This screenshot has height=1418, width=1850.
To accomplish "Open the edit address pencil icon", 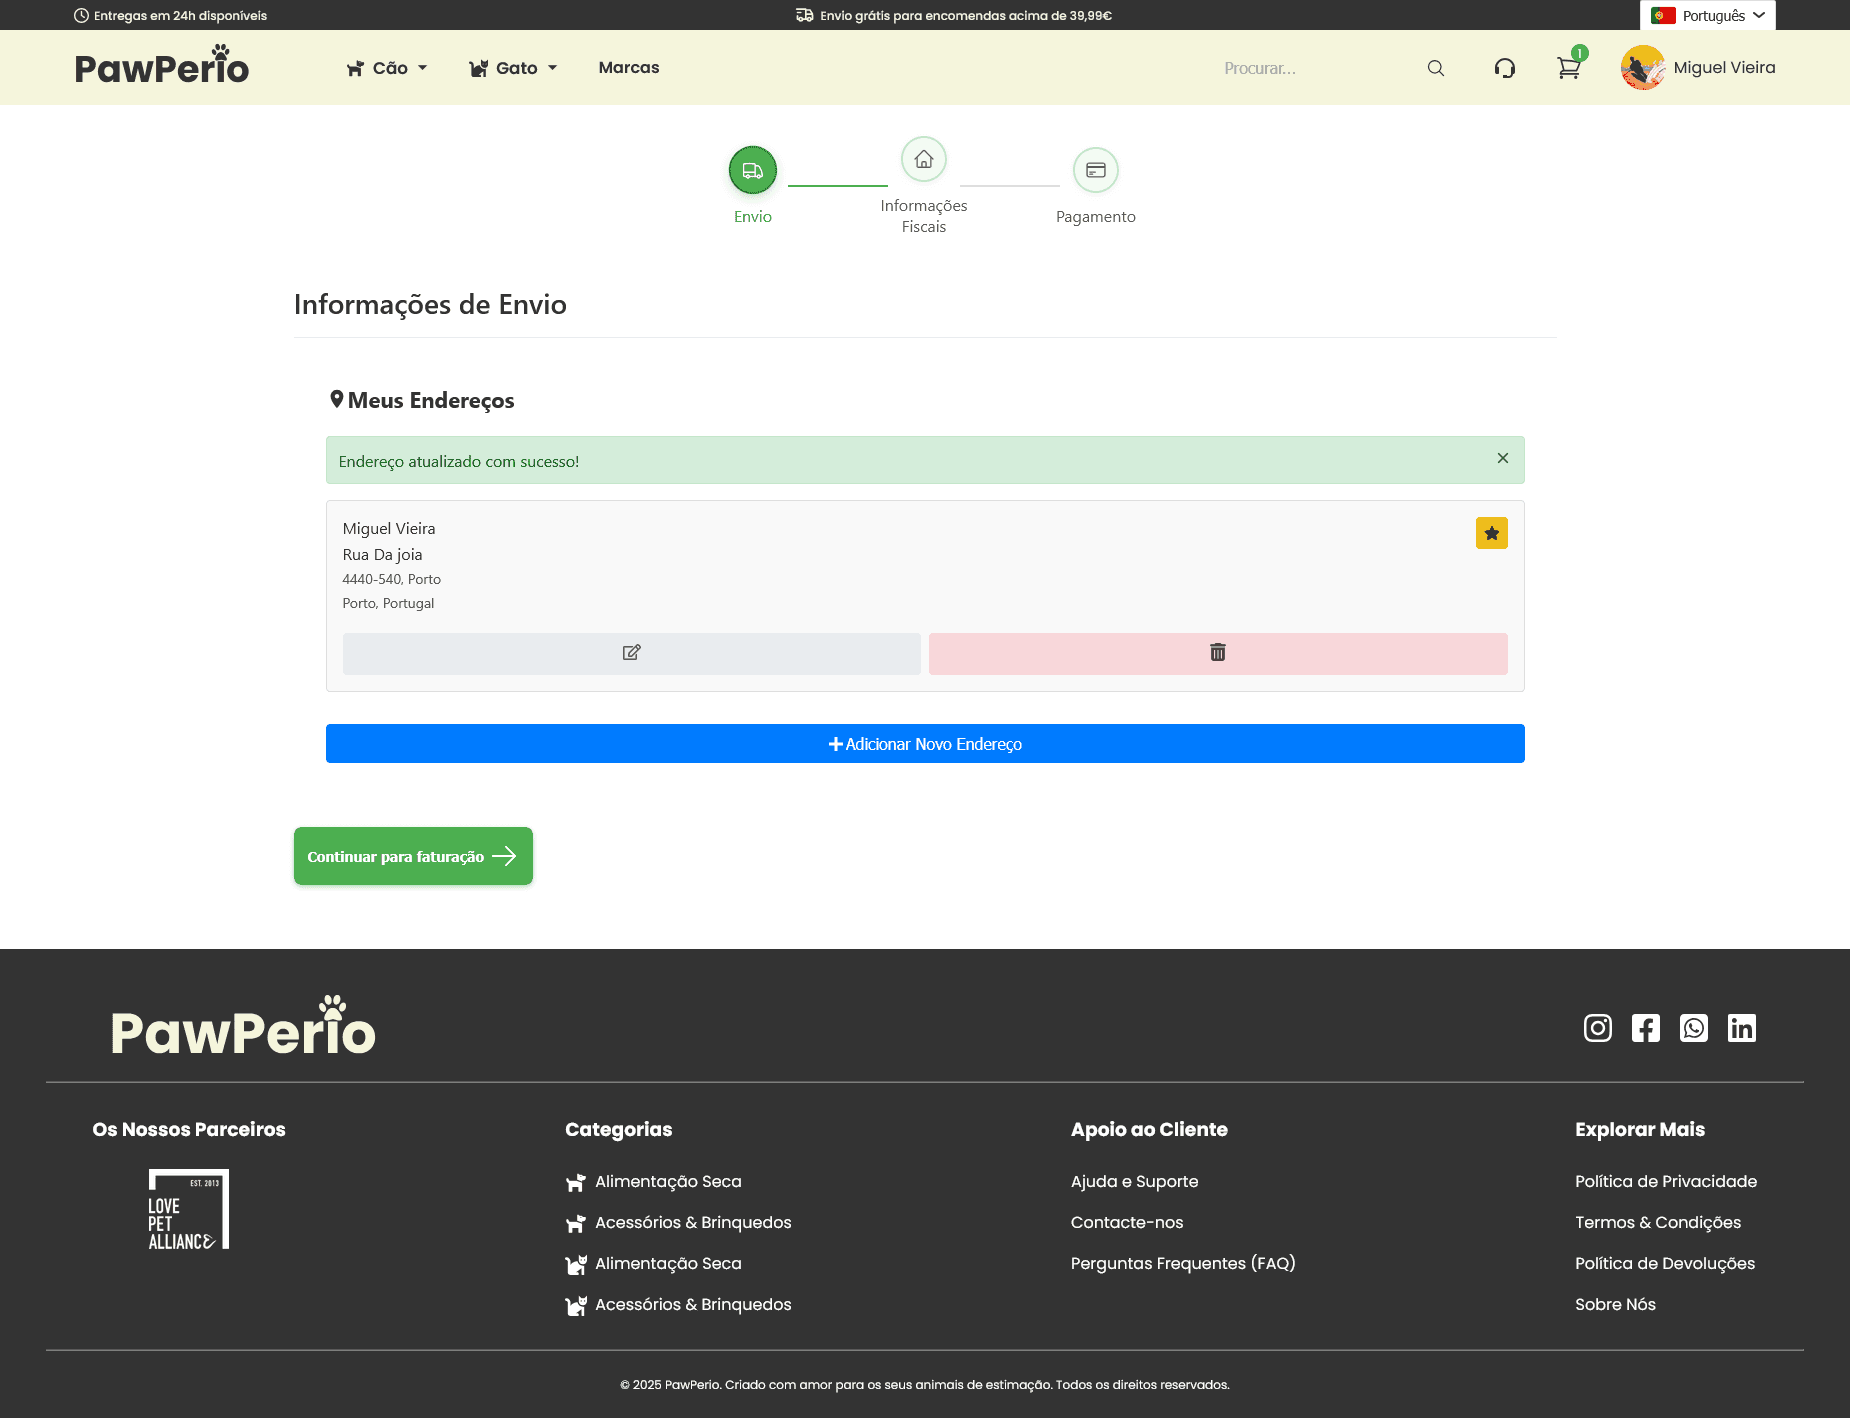I will click(631, 653).
